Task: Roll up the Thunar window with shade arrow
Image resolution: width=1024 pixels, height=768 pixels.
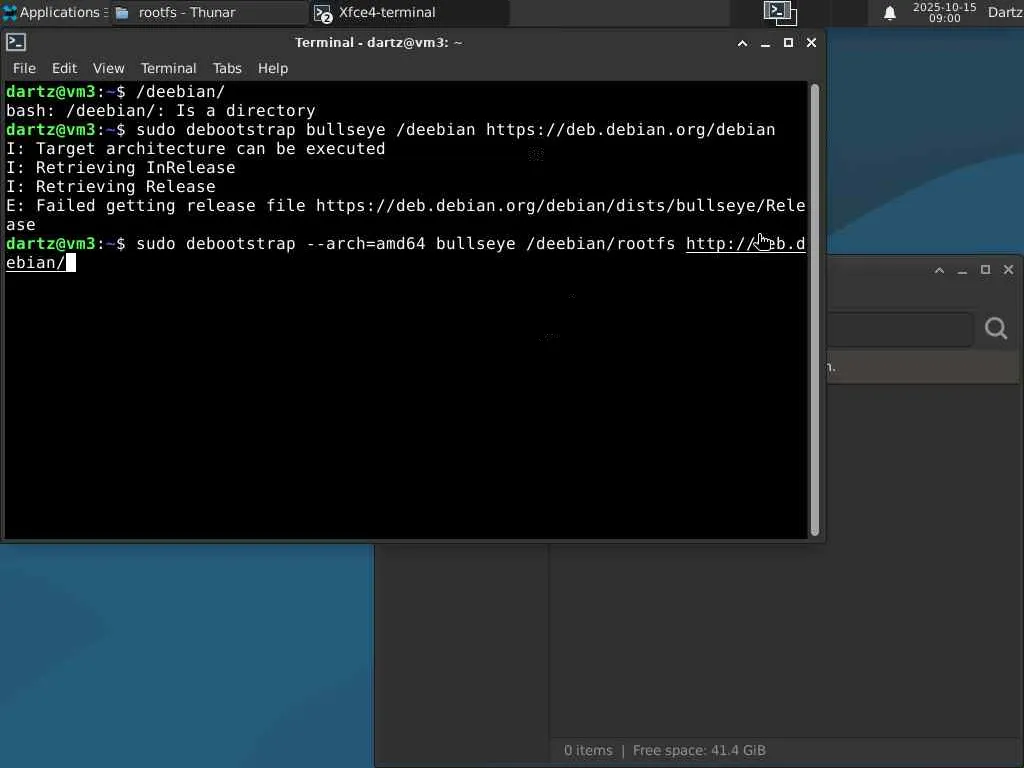Action: tap(939, 270)
